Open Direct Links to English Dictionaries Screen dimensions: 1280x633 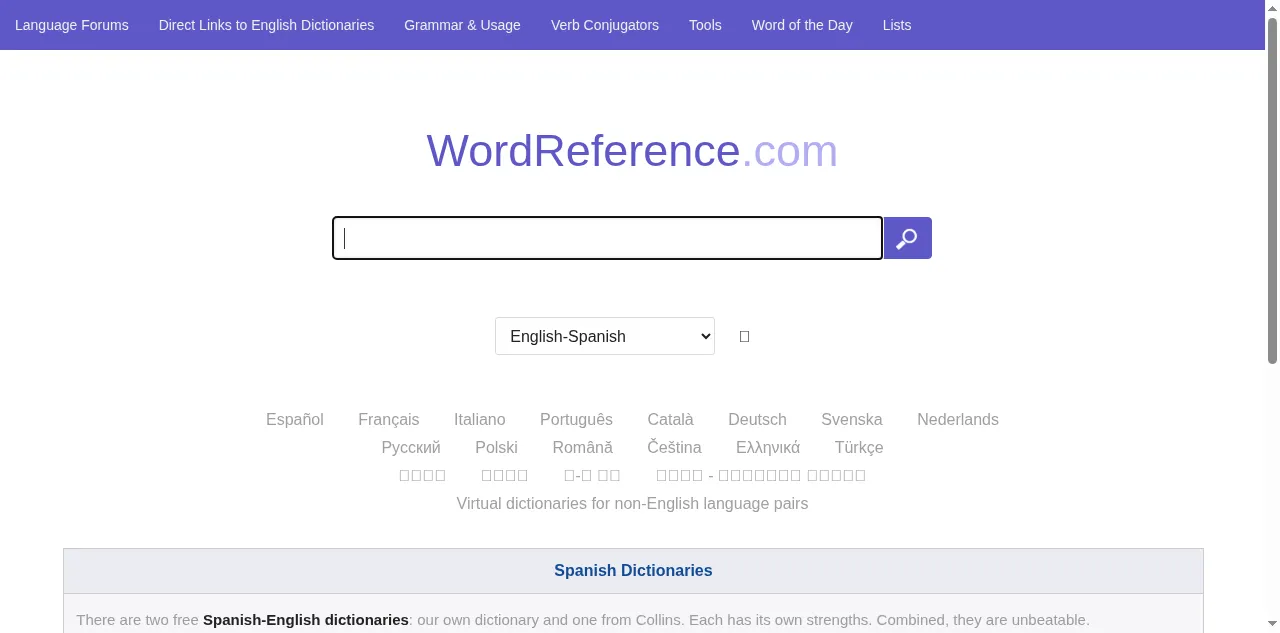coord(266,25)
